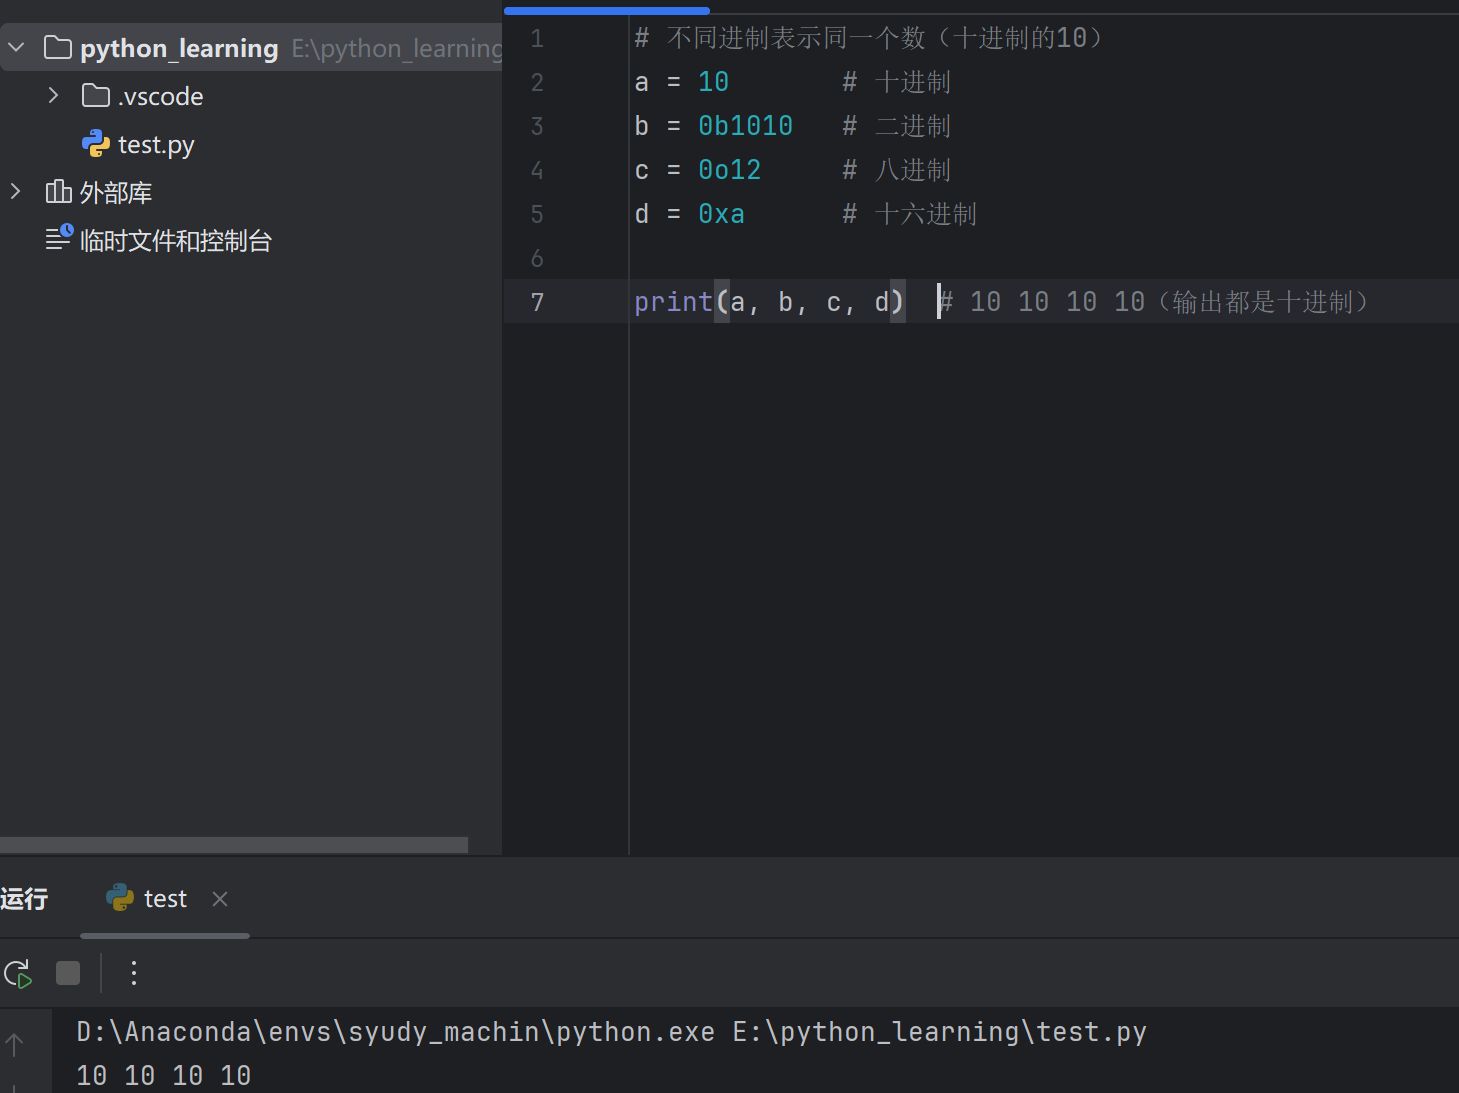Click the hex literal 0xa
The height and width of the screenshot is (1093, 1459).
point(722,214)
